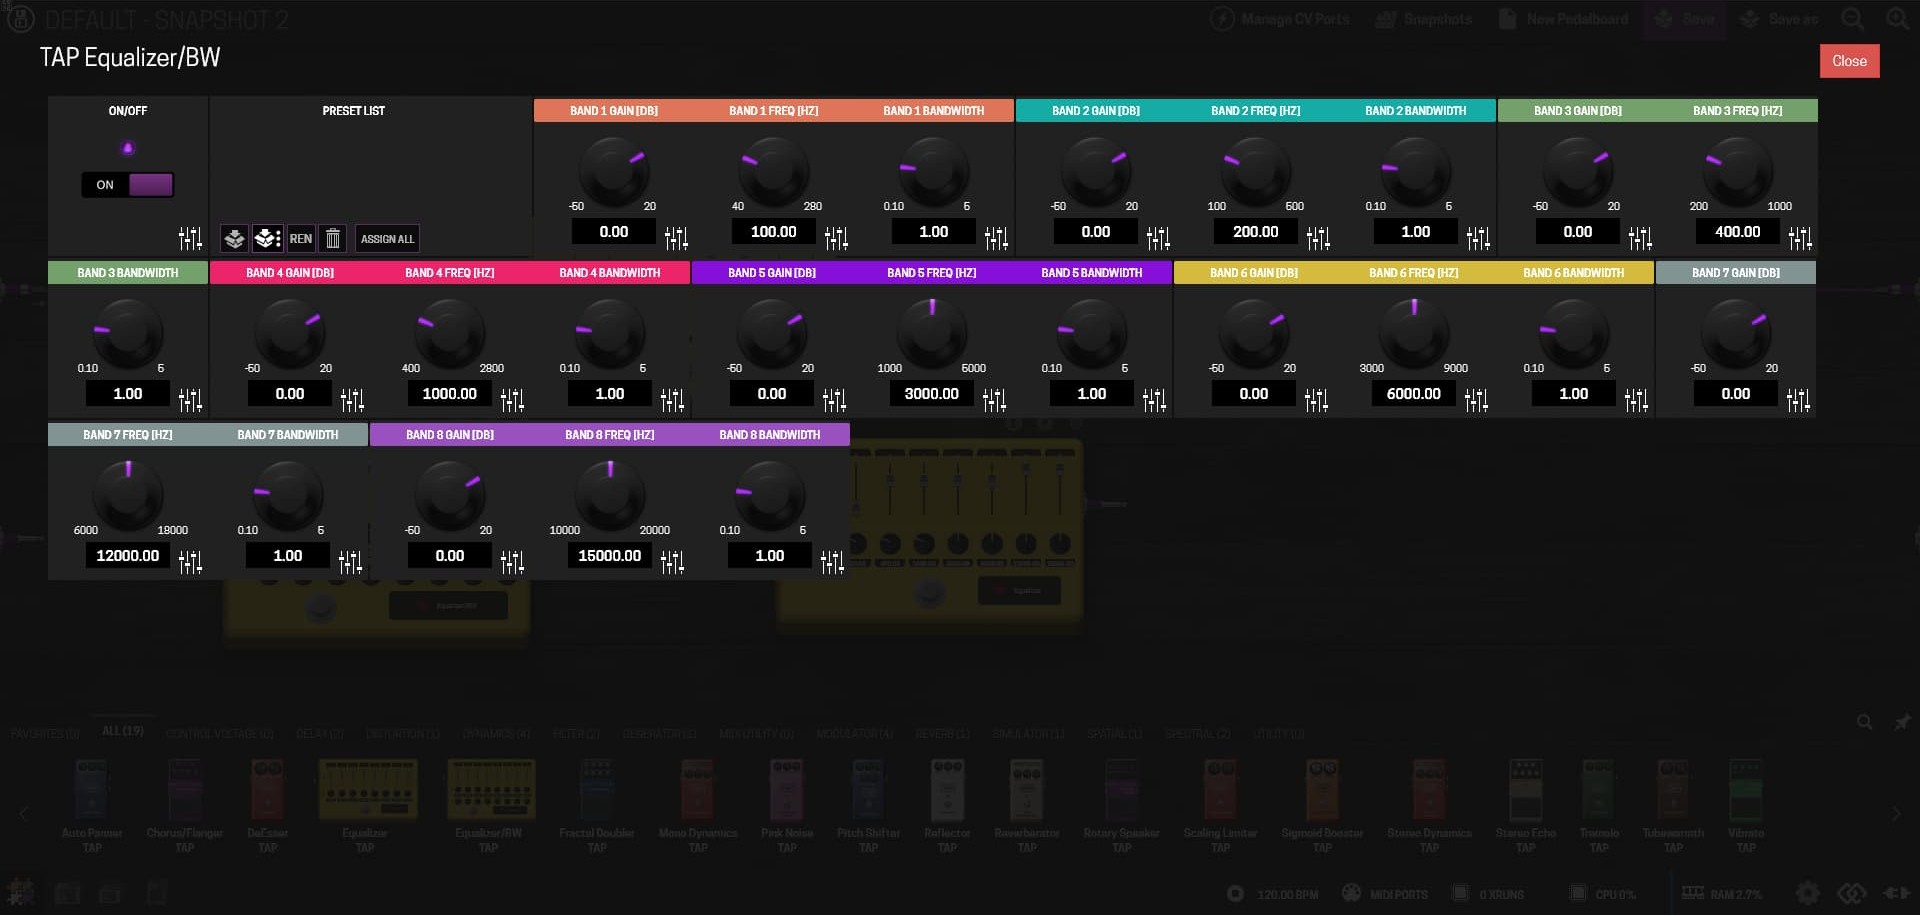Viewport: 1920px width, 916px height.
Task: Open assignment icon for Band 3 Bandwidth
Action: 190,400
